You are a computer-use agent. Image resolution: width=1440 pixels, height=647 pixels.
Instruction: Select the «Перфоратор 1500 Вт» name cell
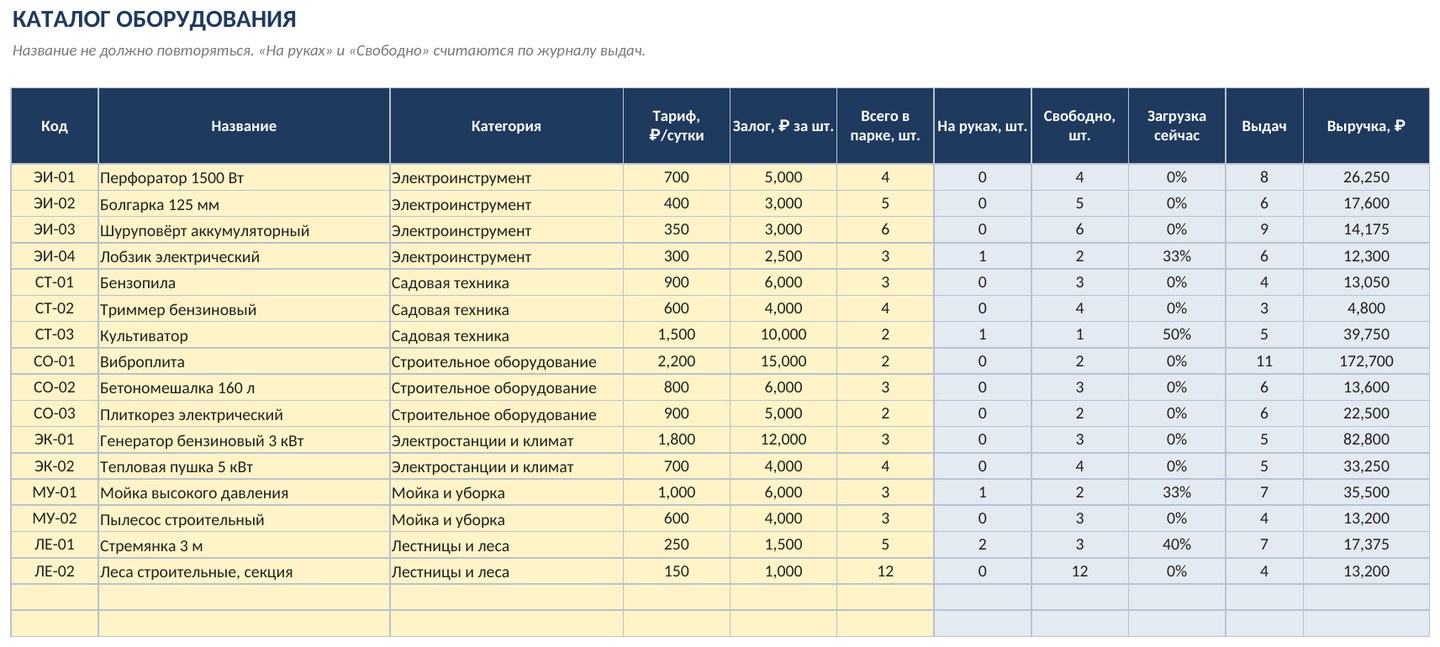244,178
